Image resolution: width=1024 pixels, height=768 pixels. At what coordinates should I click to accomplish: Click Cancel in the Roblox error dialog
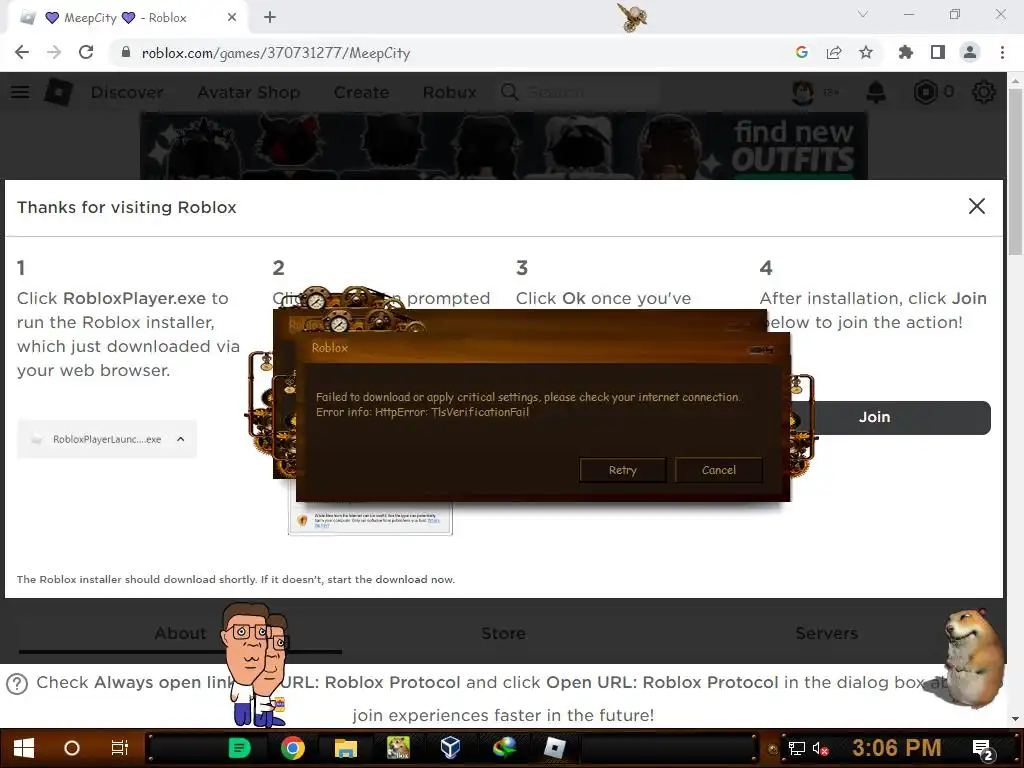[718, 470]
